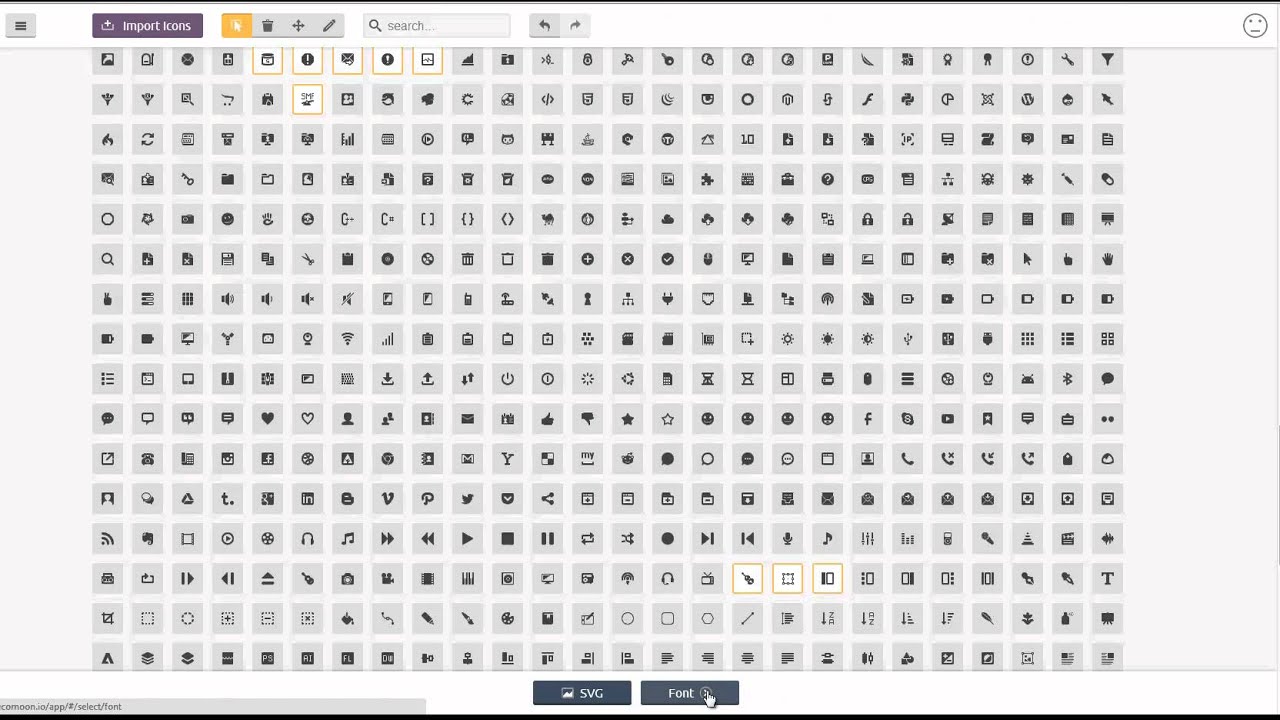Select the play triangle icon

[x=467, y=539]
